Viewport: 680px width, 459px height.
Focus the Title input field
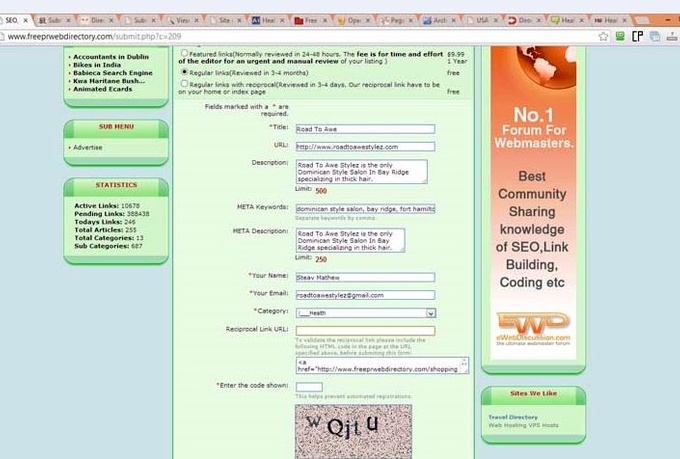[365, 129]
